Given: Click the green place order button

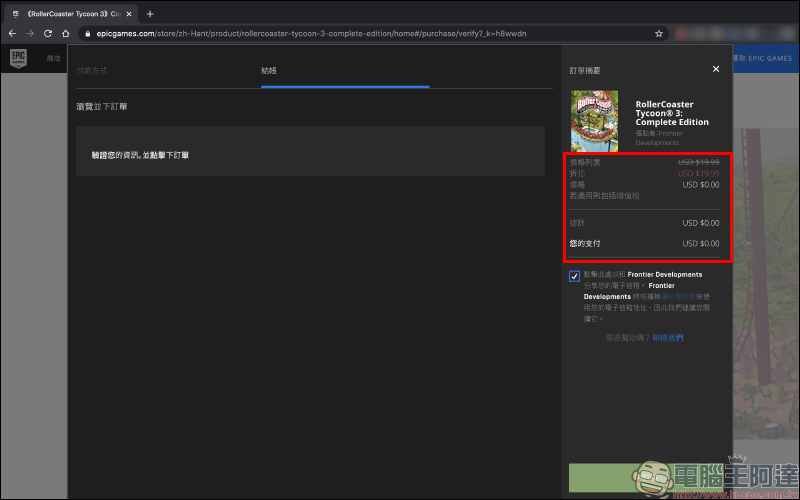Looking at the screenshot, I should [x=644, y=477].
